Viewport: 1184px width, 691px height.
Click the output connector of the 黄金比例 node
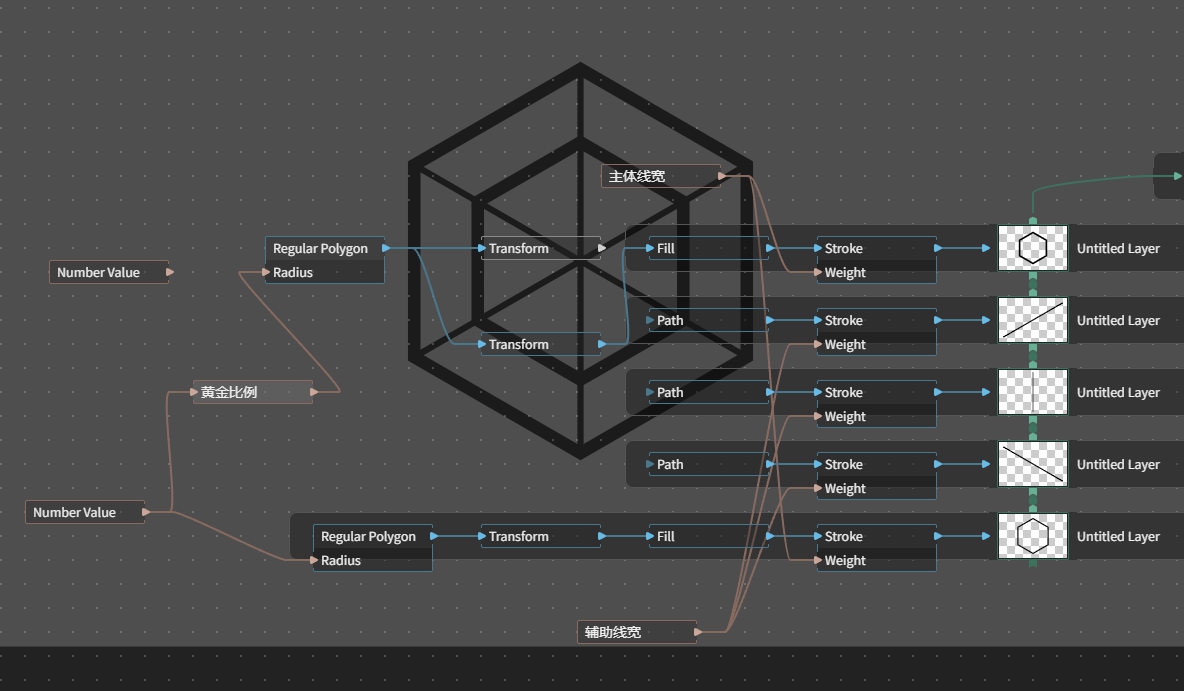(314, 392)
